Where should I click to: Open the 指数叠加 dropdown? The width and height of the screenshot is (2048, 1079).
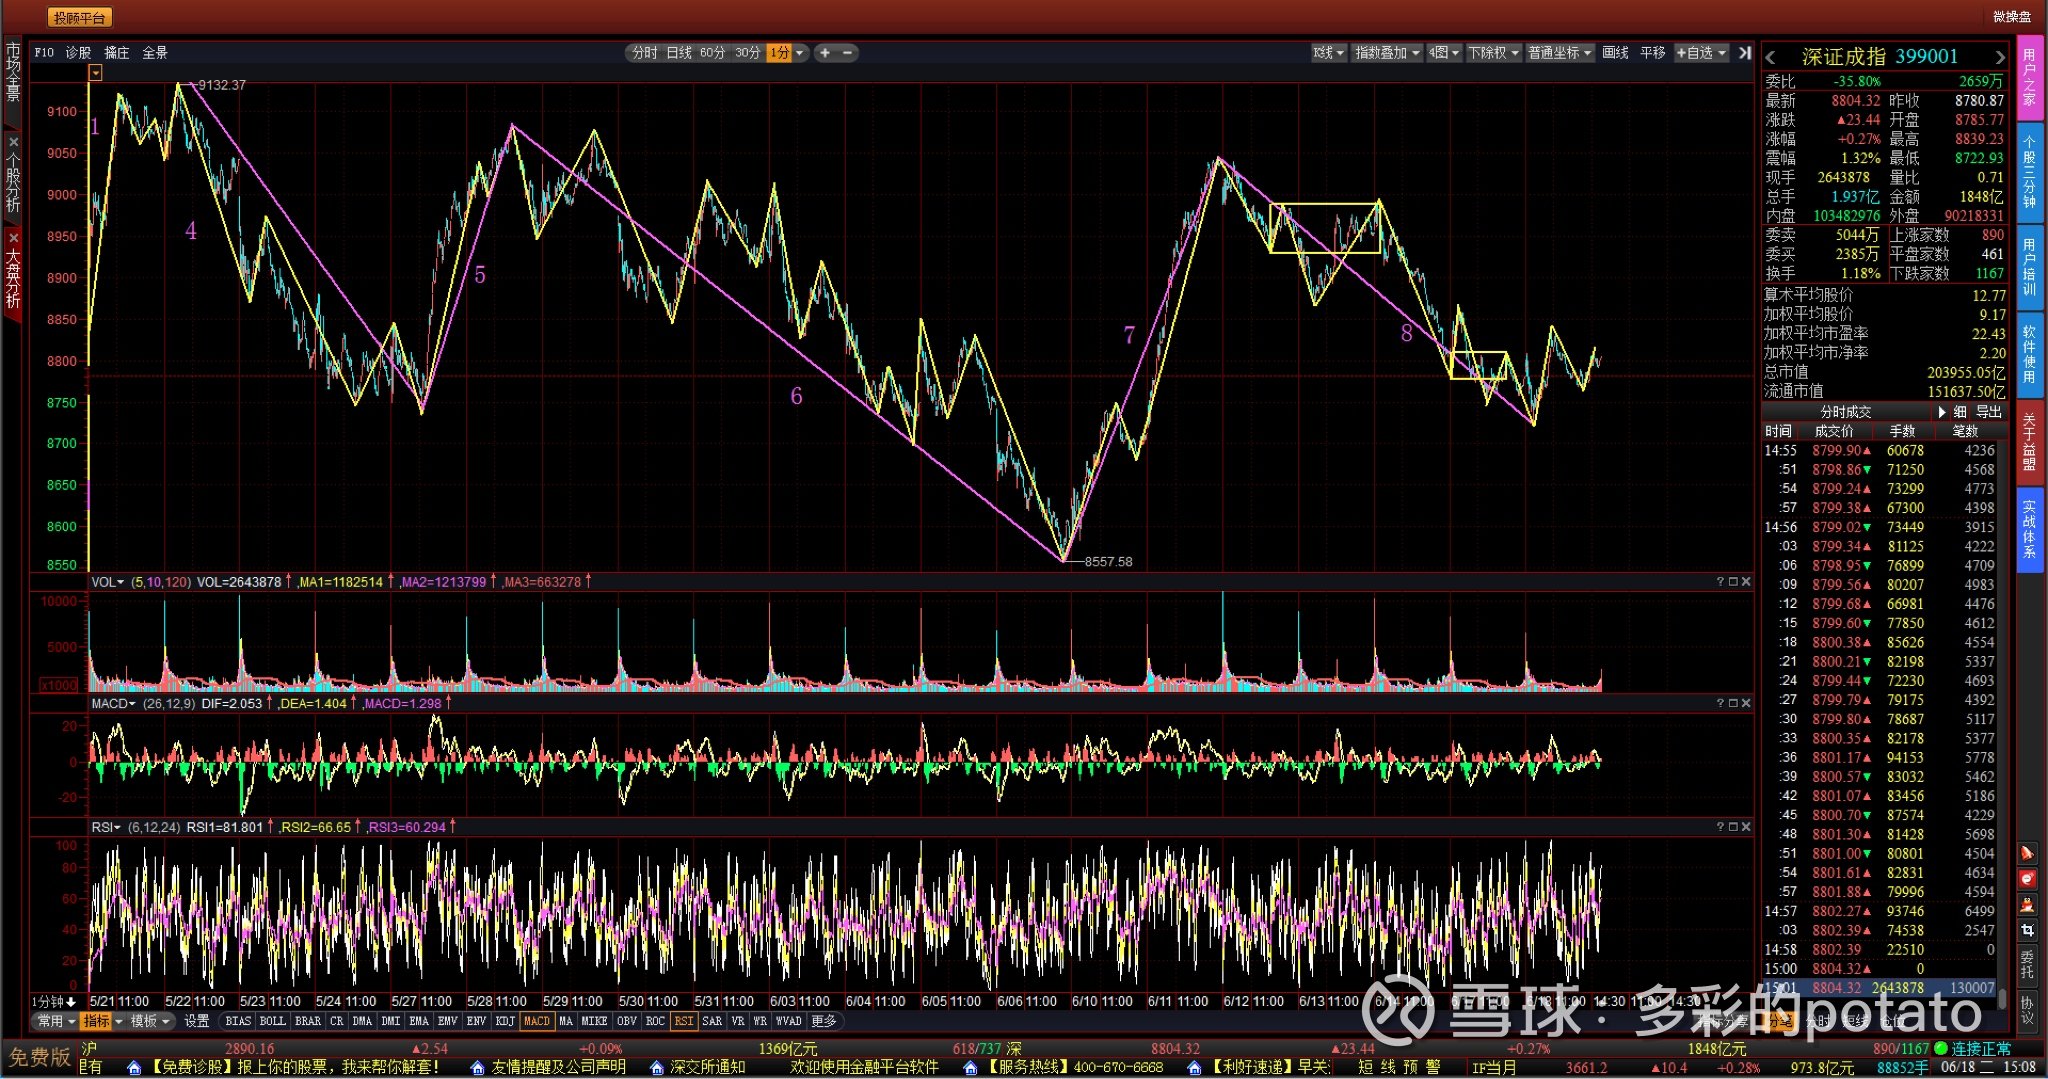(x=1387, y=53)
